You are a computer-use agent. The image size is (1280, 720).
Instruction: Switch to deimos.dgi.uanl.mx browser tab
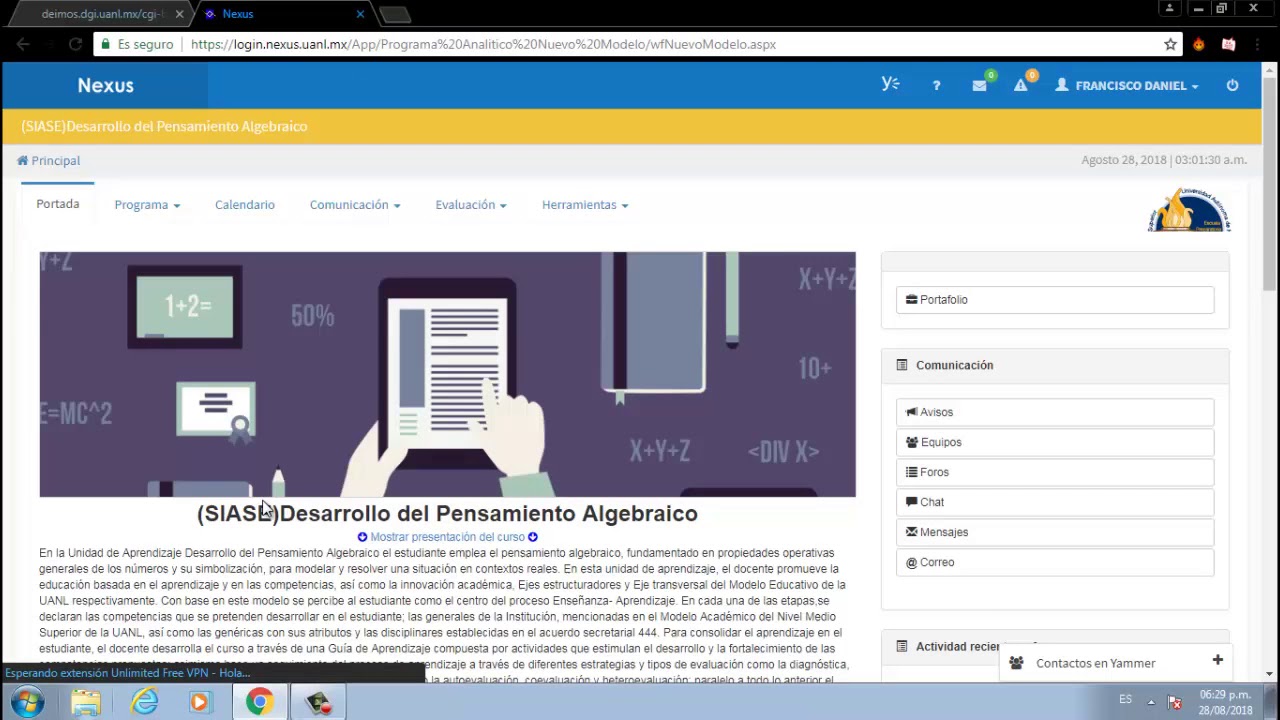click(100, 14)
